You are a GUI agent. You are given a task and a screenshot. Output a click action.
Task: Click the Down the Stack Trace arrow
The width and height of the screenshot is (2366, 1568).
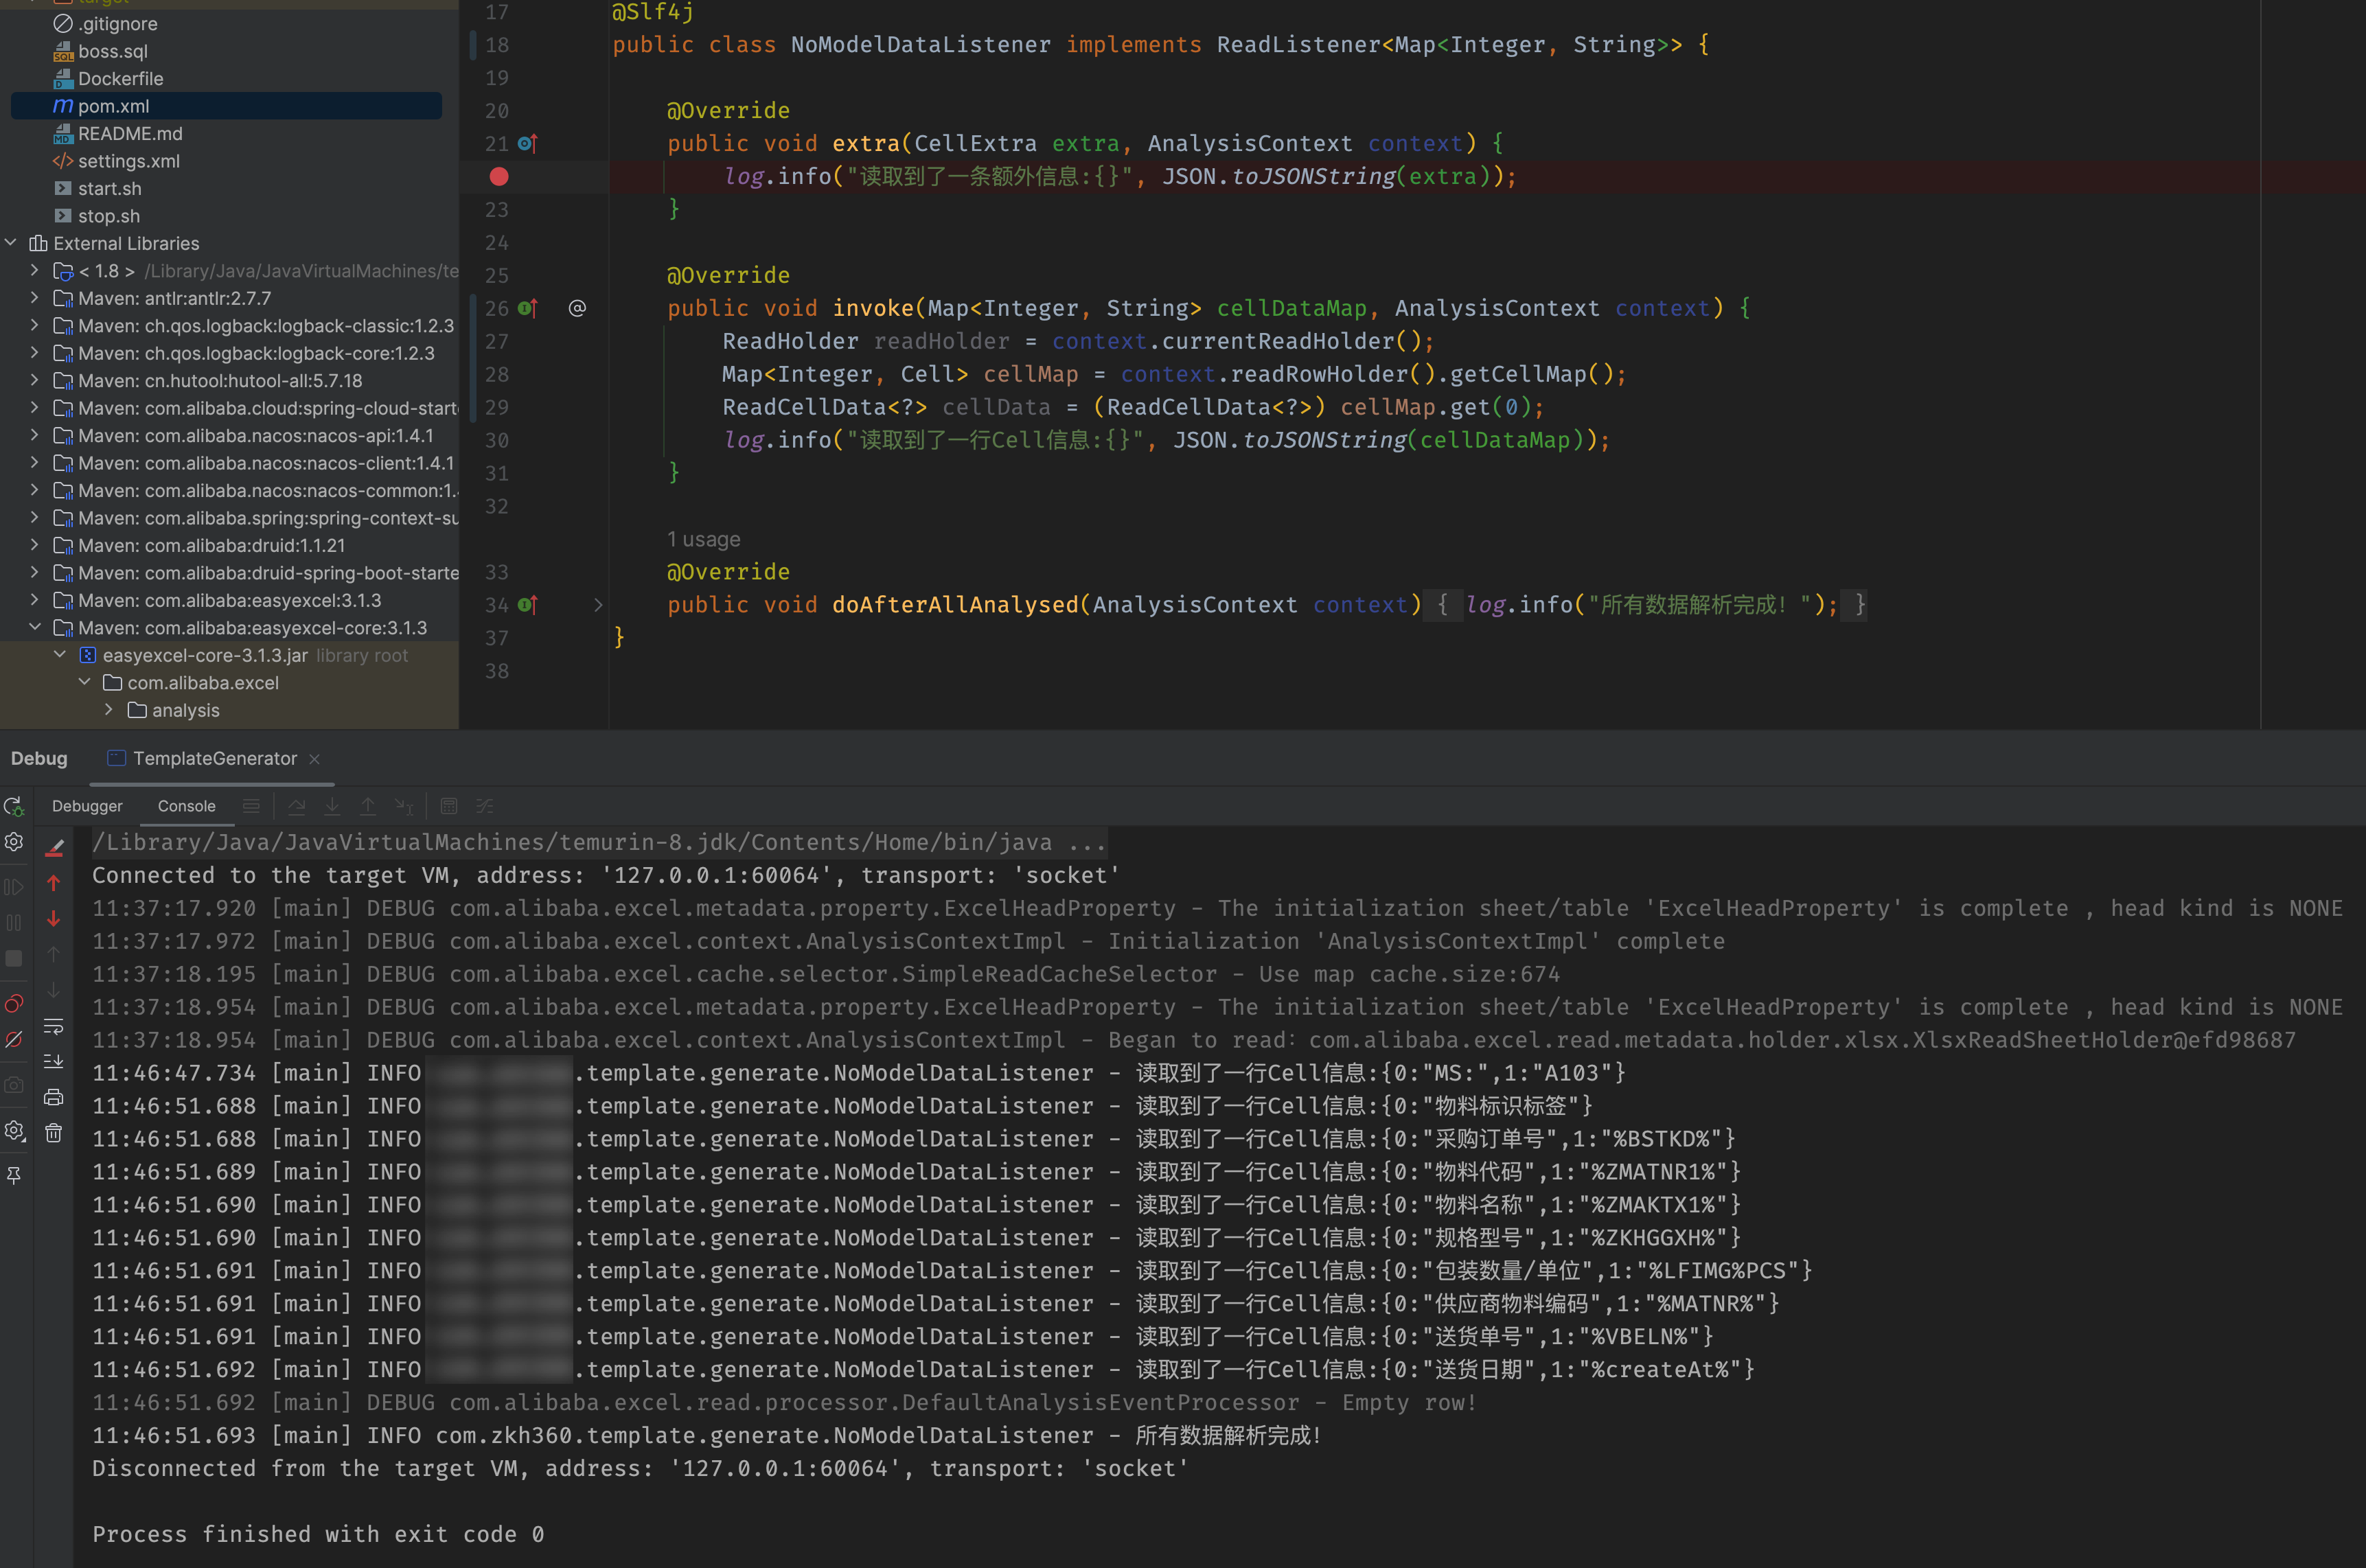(x=54, y=918)
